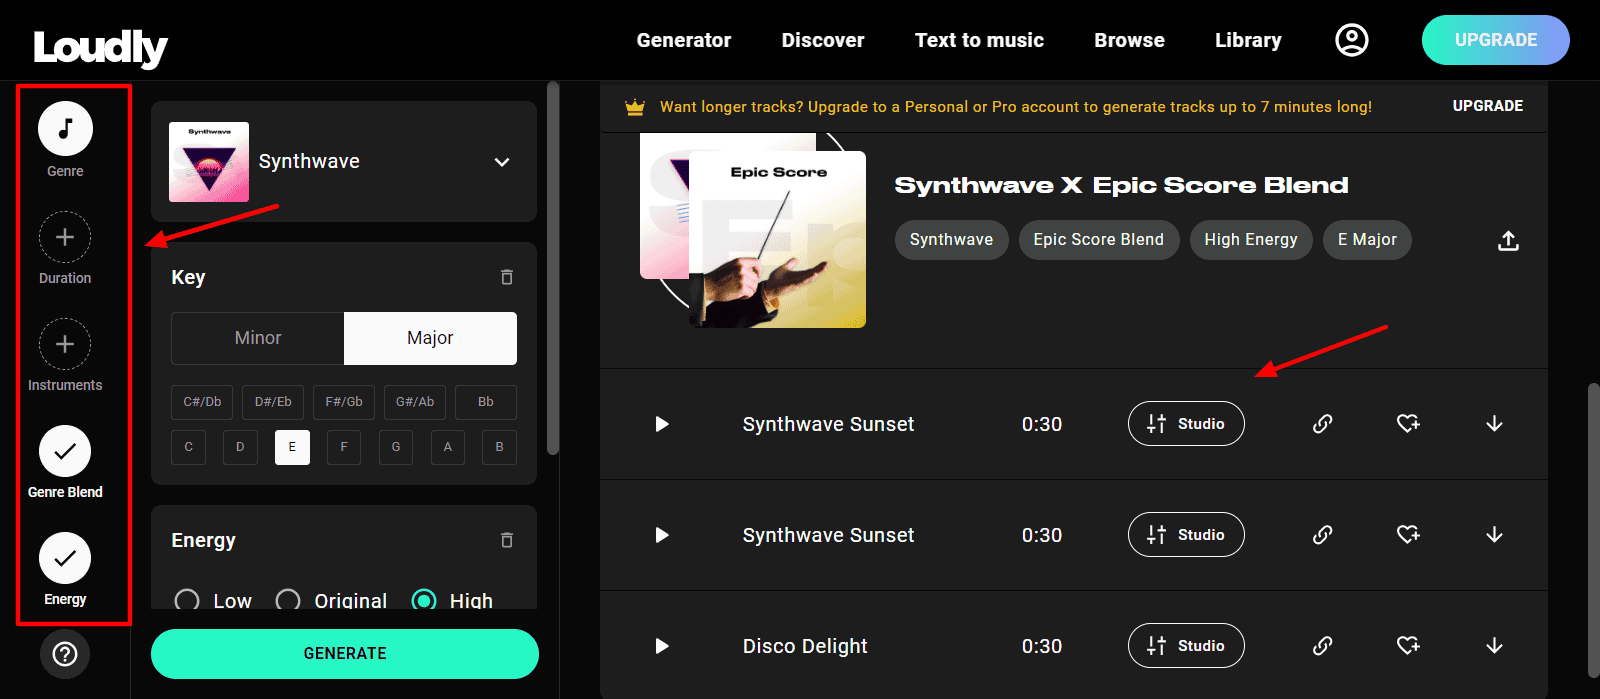Open Disco Delight in Studio
The image size is (1600, 699).
(1186, 646)
